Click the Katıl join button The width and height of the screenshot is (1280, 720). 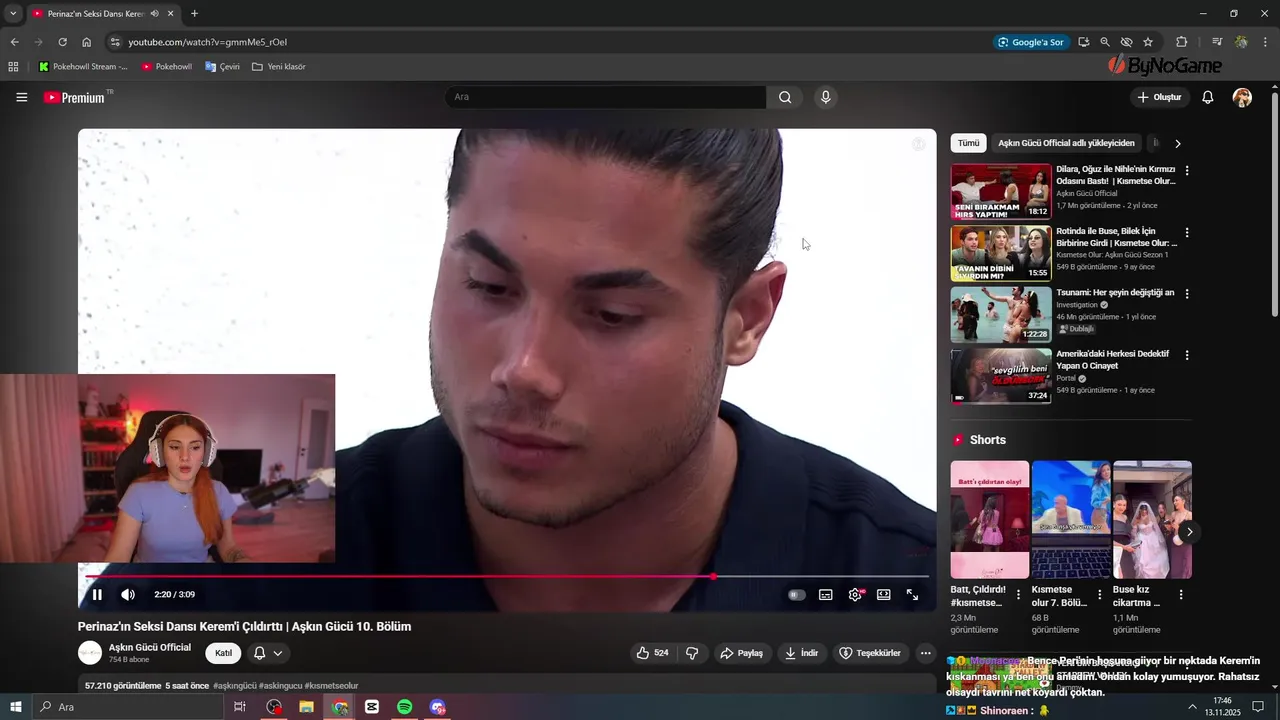pos(224,653)
